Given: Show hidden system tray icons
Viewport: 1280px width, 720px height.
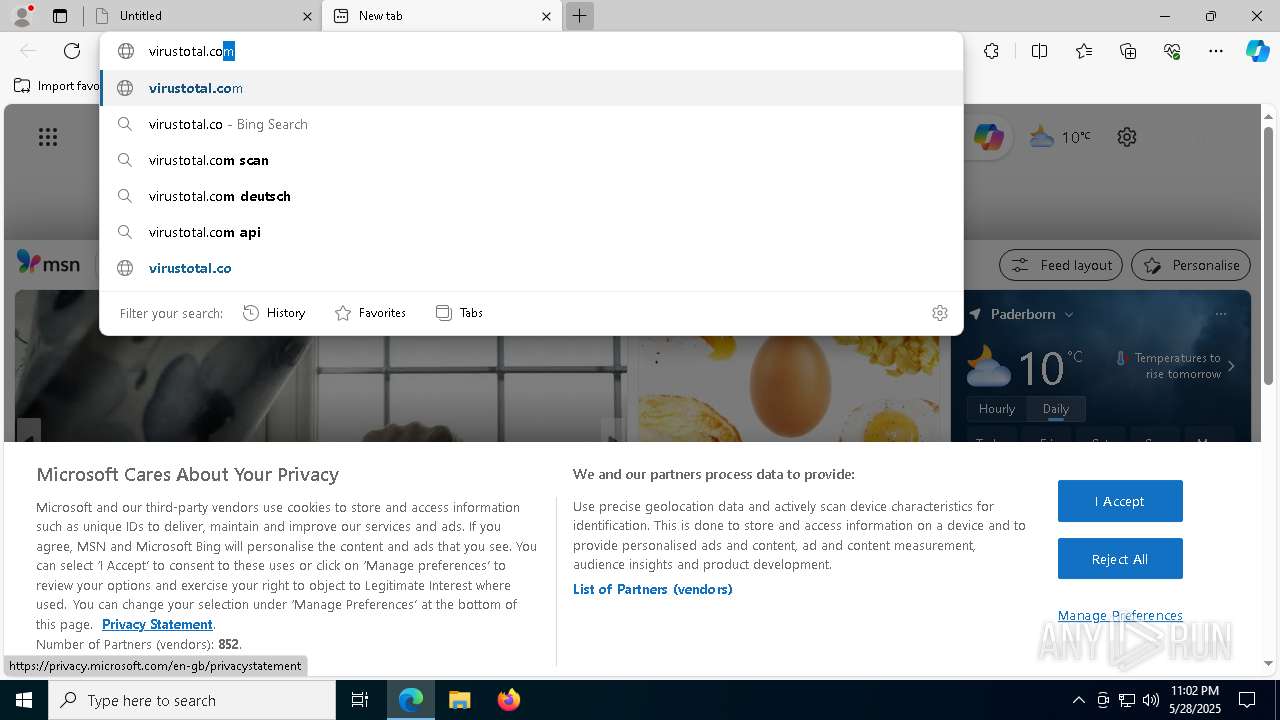Looking at the screenshot, I should click(1078, 700).
